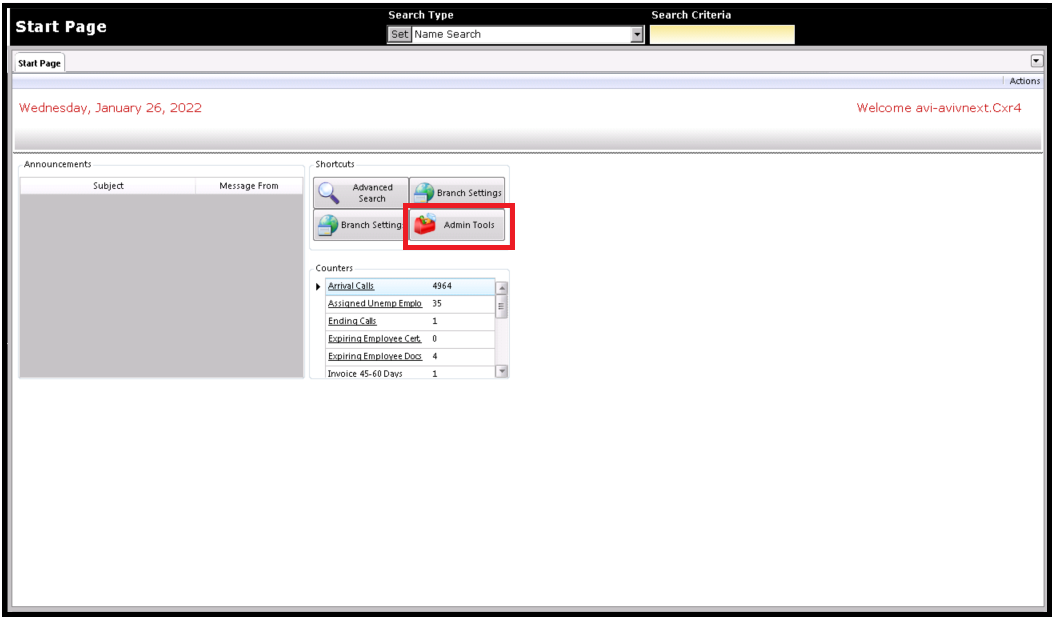Open the Arrival Calls counter link
This screenshot has height=620, width=1054.
(x=351, y=286)
